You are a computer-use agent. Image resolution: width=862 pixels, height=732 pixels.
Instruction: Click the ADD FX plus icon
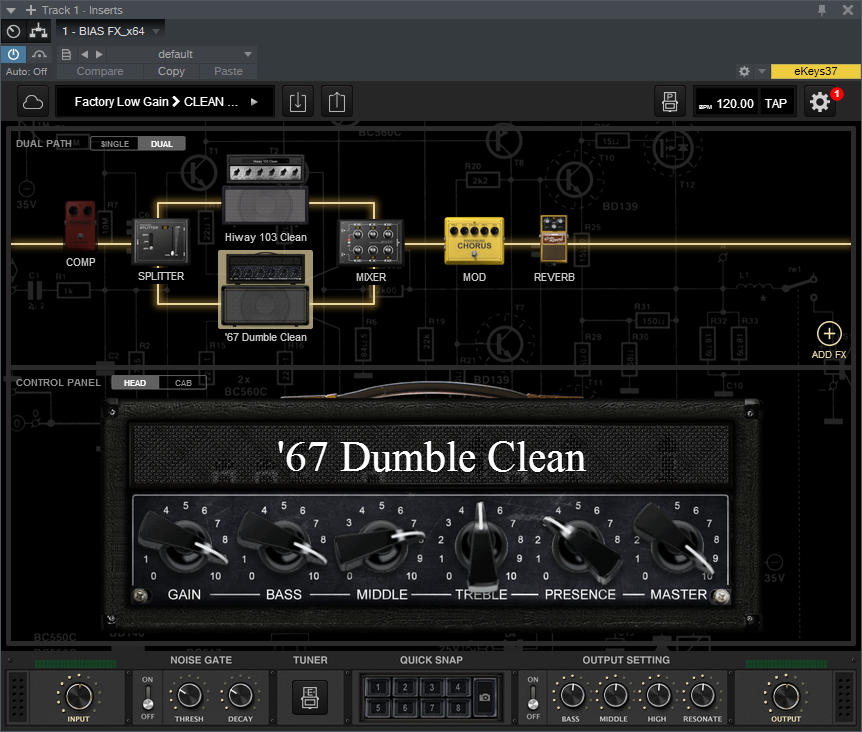click(x=829, y=334)
